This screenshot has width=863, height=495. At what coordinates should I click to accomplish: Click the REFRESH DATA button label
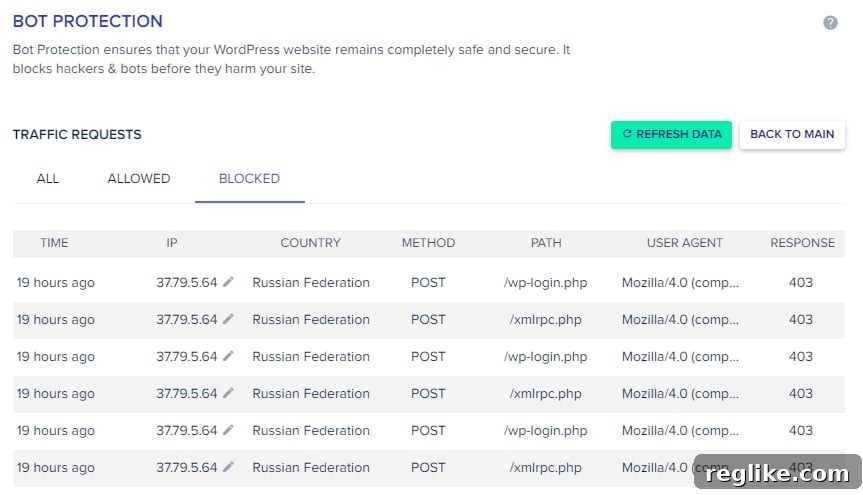(679, 134)
